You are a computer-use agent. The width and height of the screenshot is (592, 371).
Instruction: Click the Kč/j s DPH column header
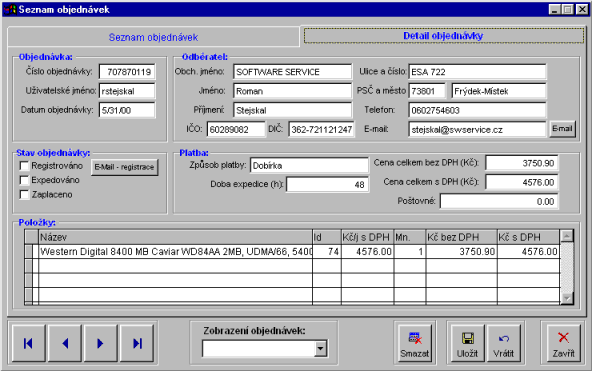pyautogui.click(x=367, y=237)
